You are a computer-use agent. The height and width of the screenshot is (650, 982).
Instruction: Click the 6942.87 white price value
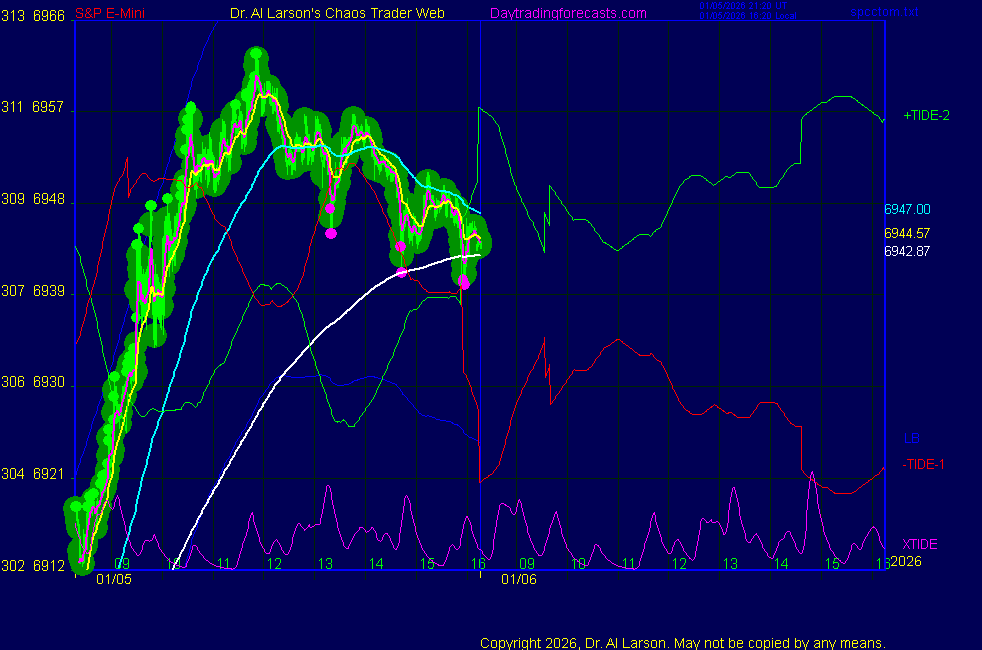click(x=907, y=251)
